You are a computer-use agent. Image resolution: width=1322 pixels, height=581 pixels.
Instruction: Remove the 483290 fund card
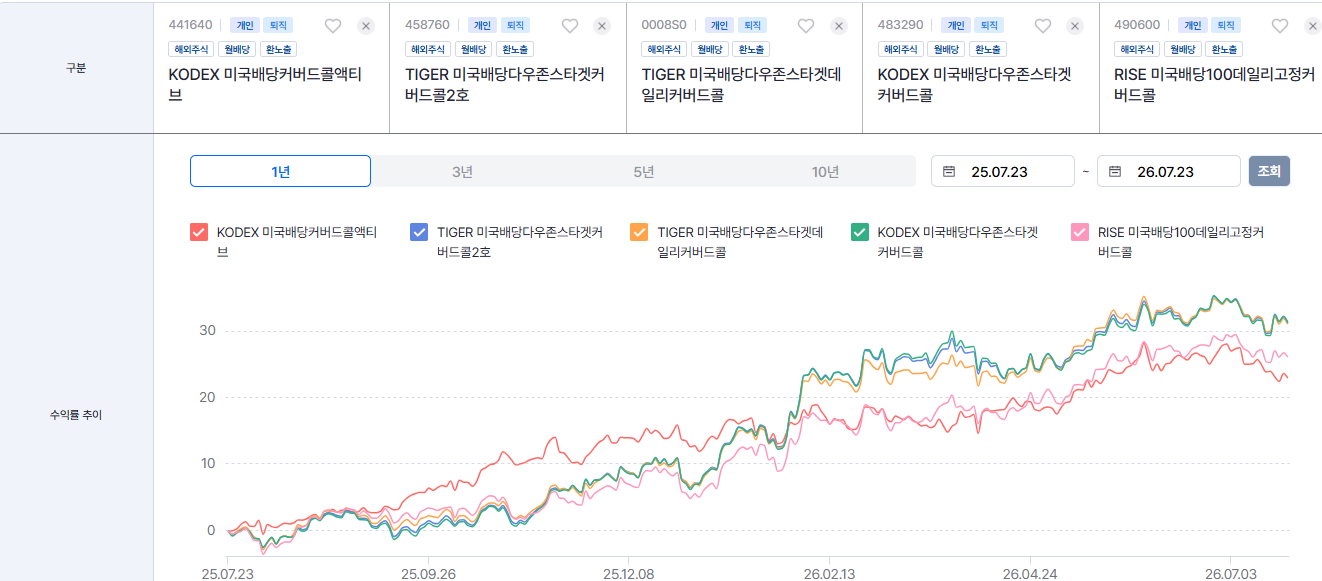click(1075, 26)
